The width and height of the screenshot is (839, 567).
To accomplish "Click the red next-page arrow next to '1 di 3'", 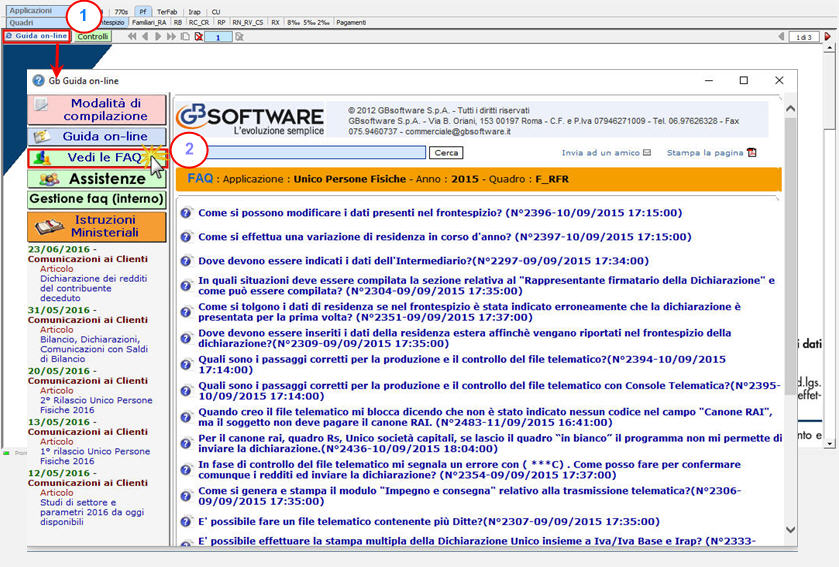I will coord(828,36).
